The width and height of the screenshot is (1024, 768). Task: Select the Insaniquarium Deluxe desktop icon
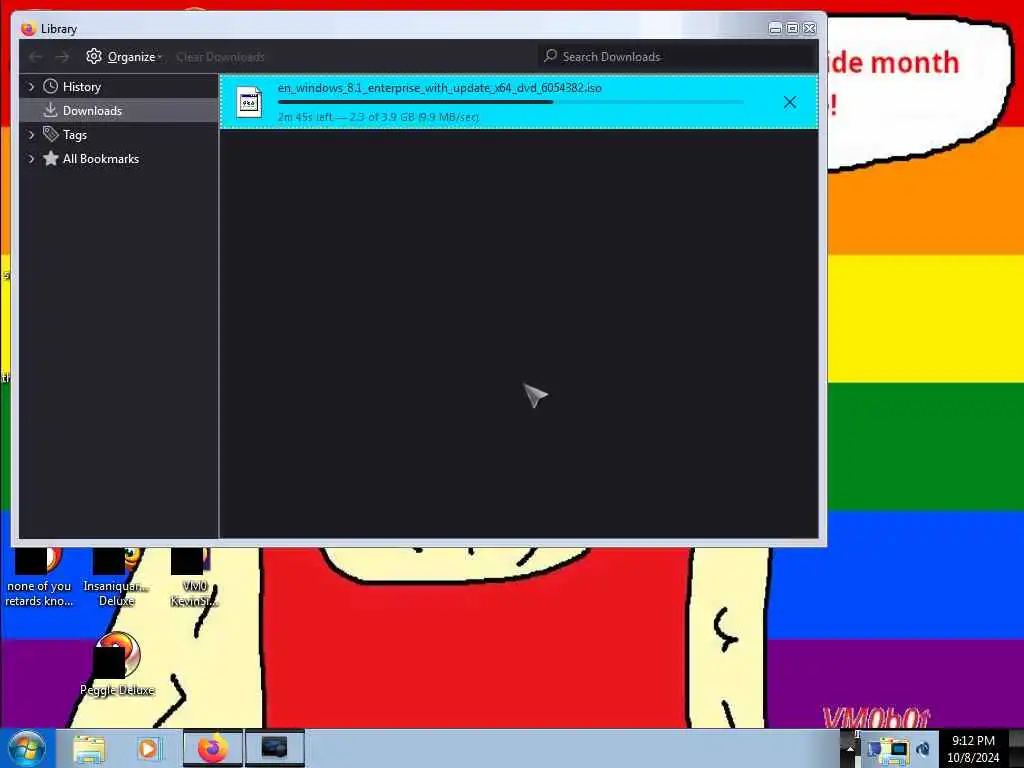point(116,577)
